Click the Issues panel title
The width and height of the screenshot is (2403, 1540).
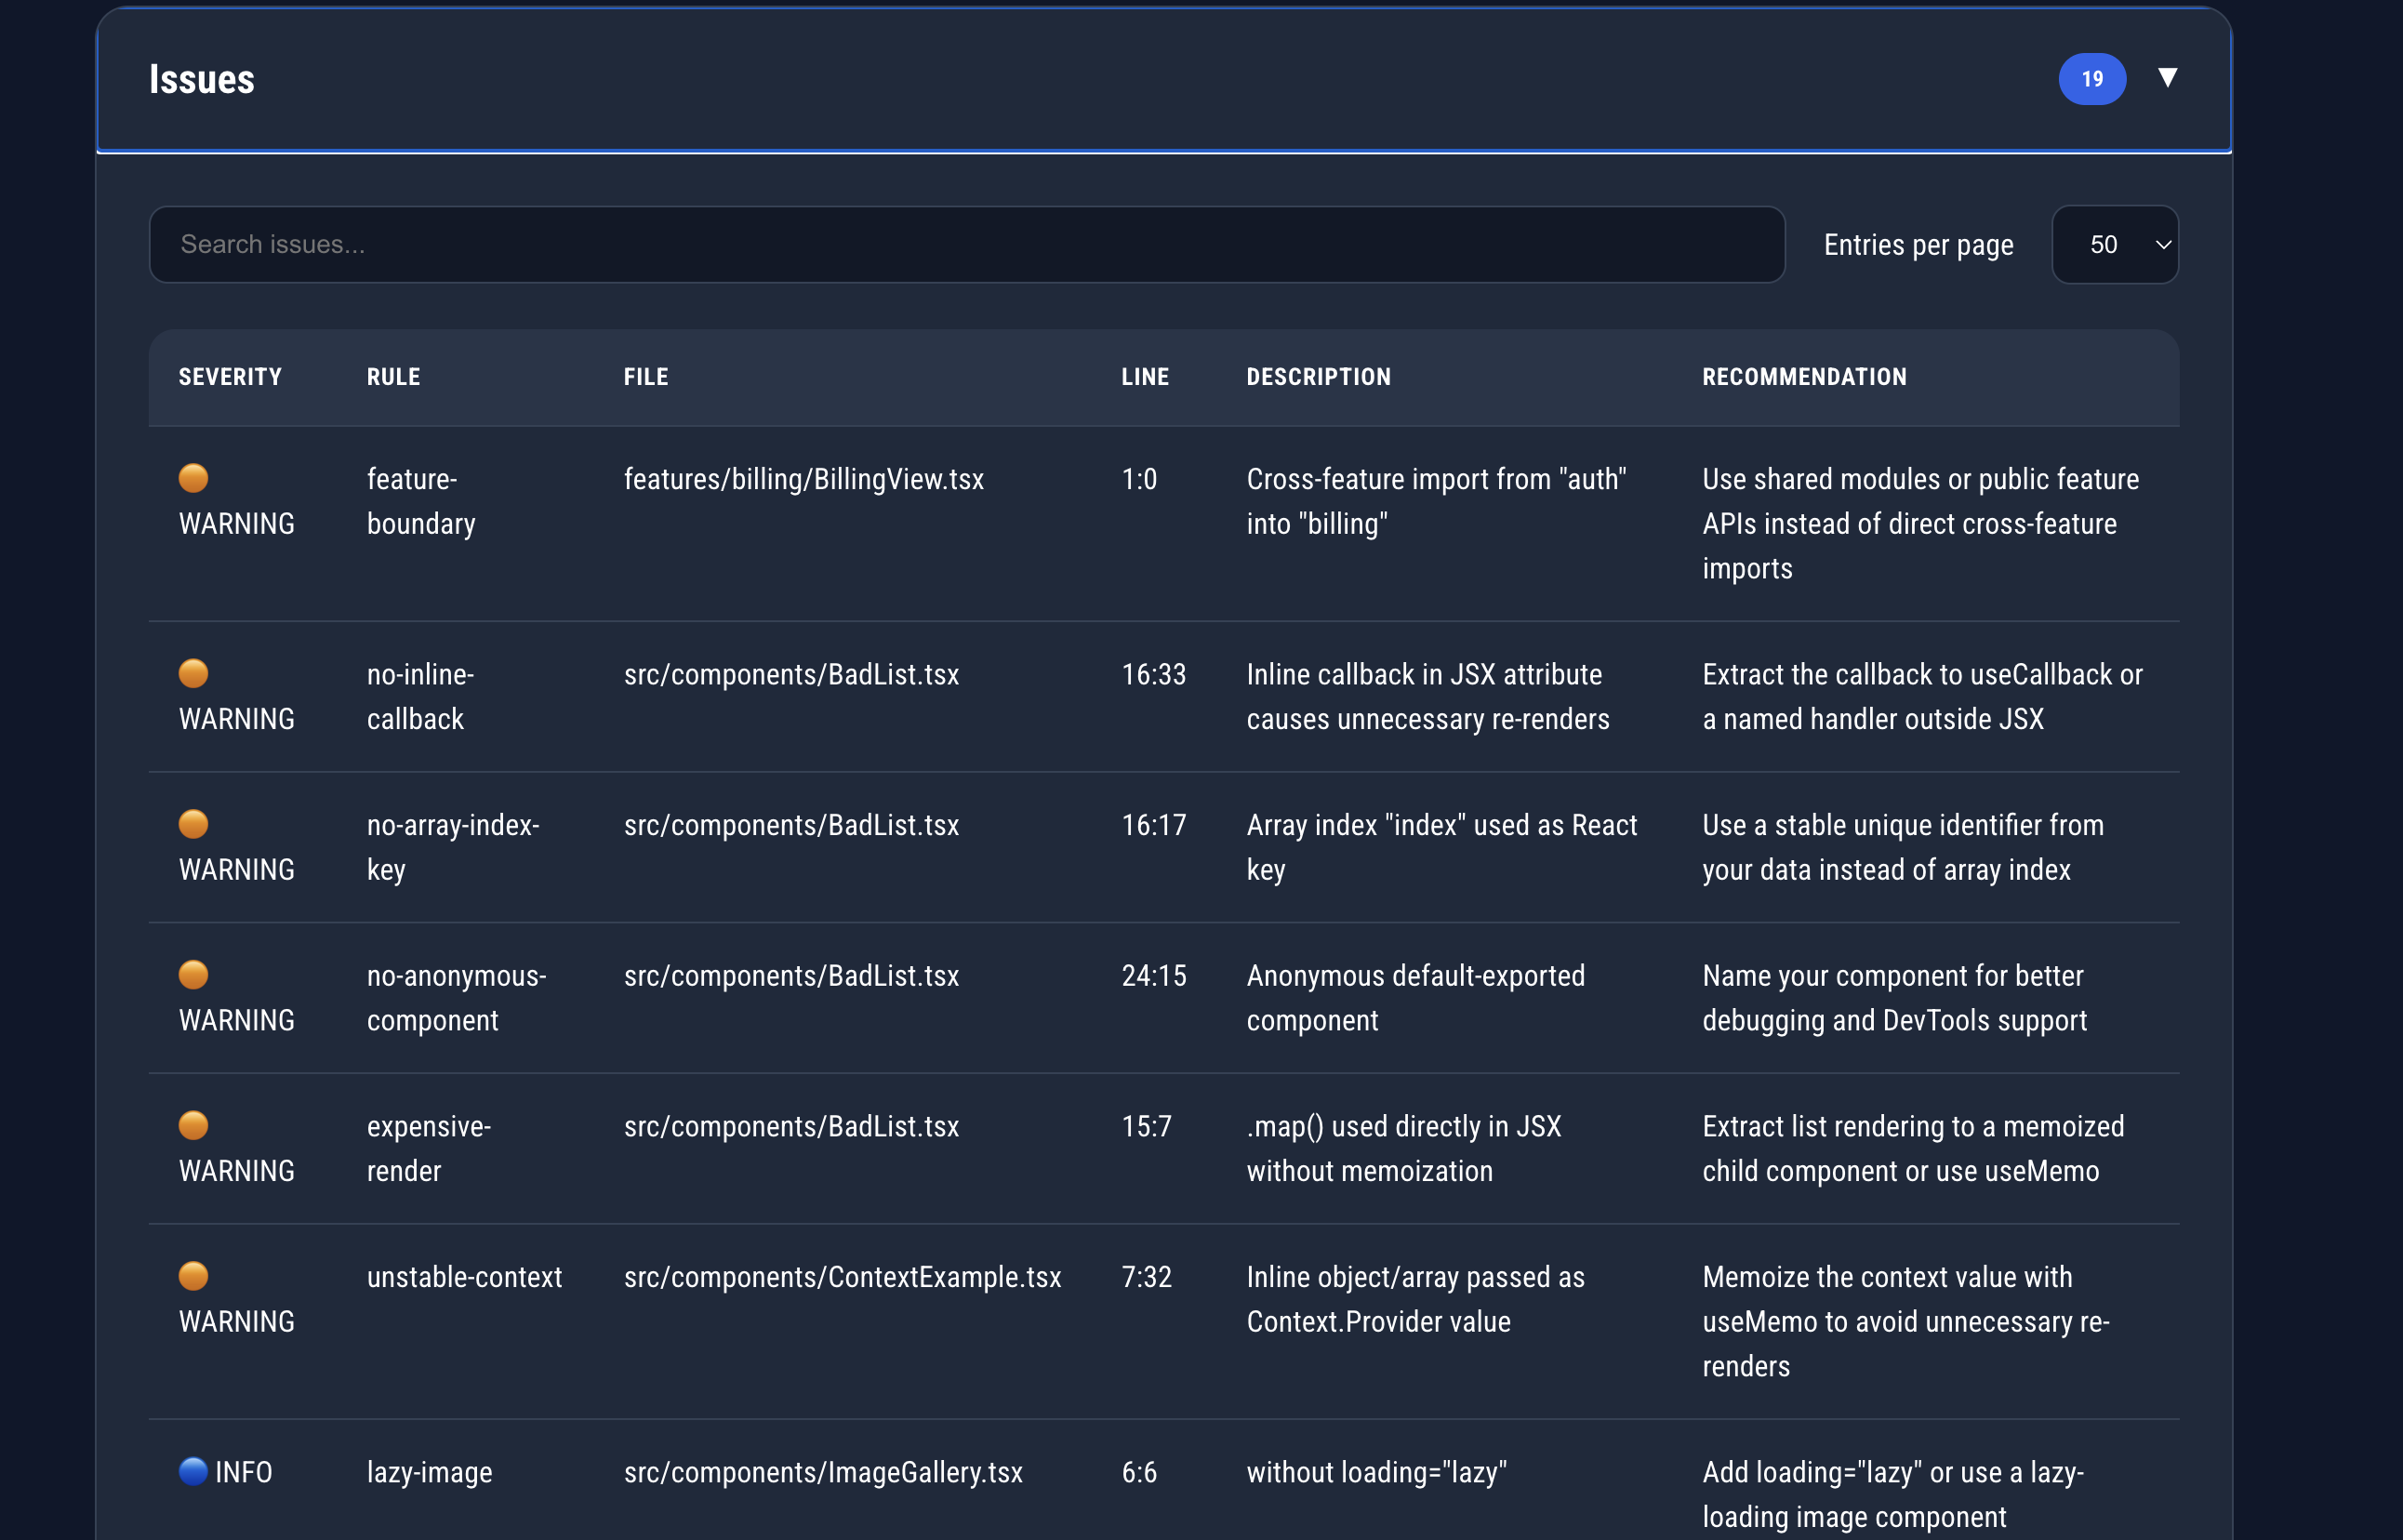click(x=202, y=79)
